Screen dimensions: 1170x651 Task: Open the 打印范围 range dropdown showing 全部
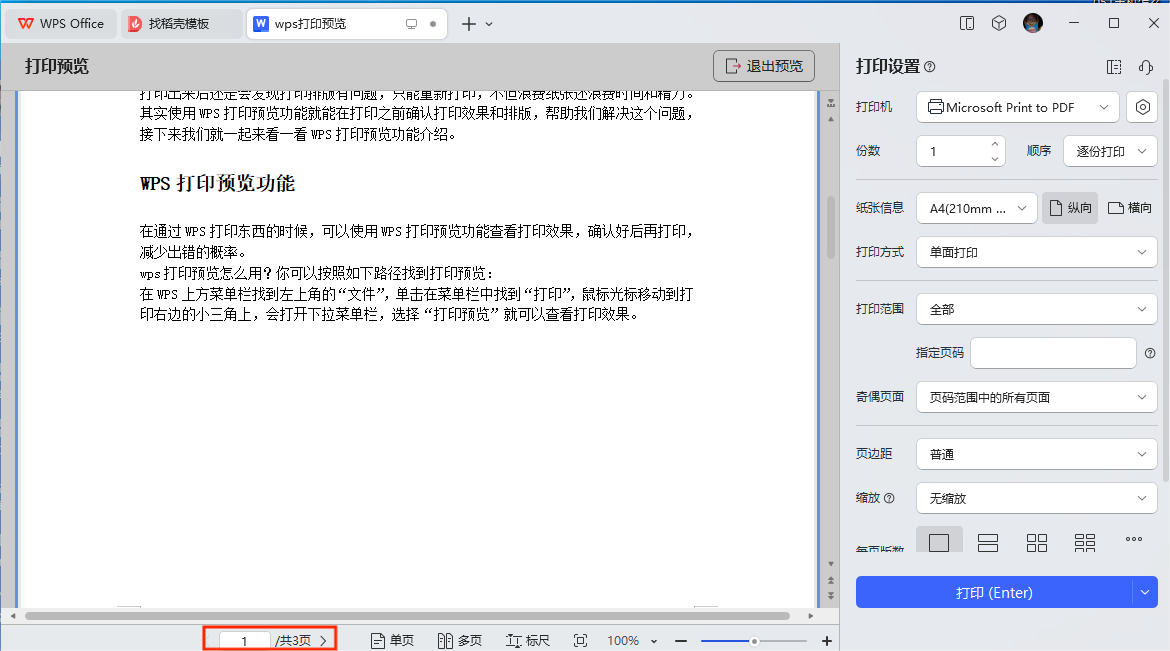pos(1036,309)
